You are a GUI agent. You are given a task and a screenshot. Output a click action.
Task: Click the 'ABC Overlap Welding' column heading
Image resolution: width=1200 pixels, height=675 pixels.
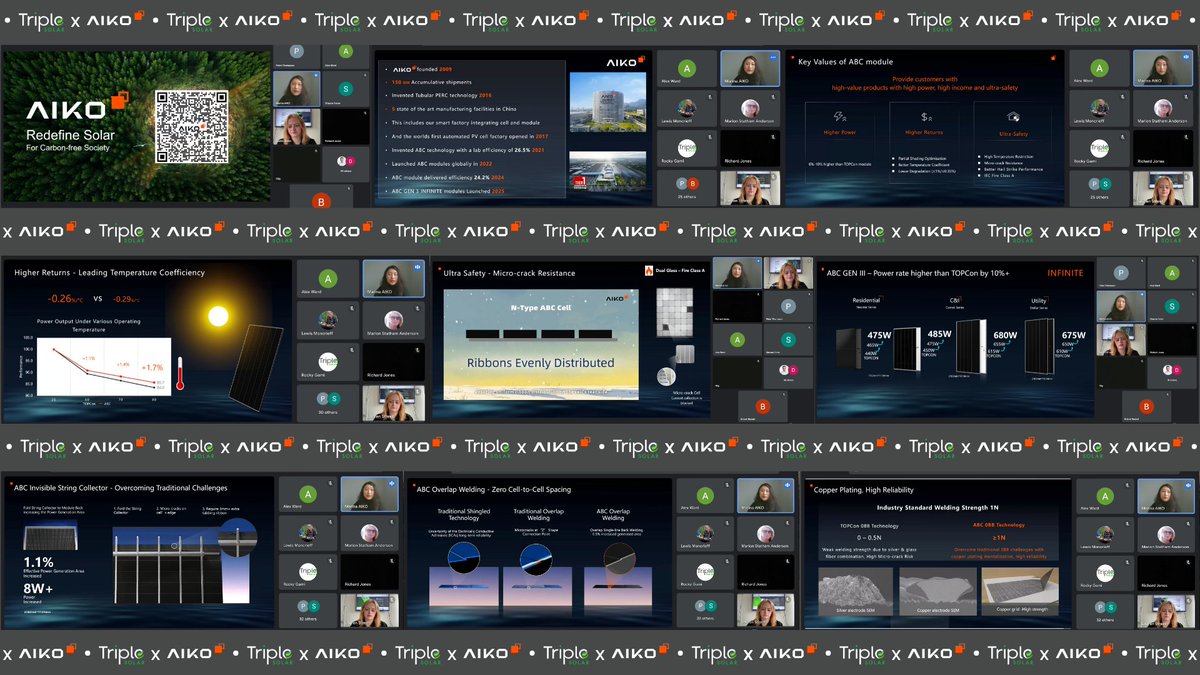(613, 514)
